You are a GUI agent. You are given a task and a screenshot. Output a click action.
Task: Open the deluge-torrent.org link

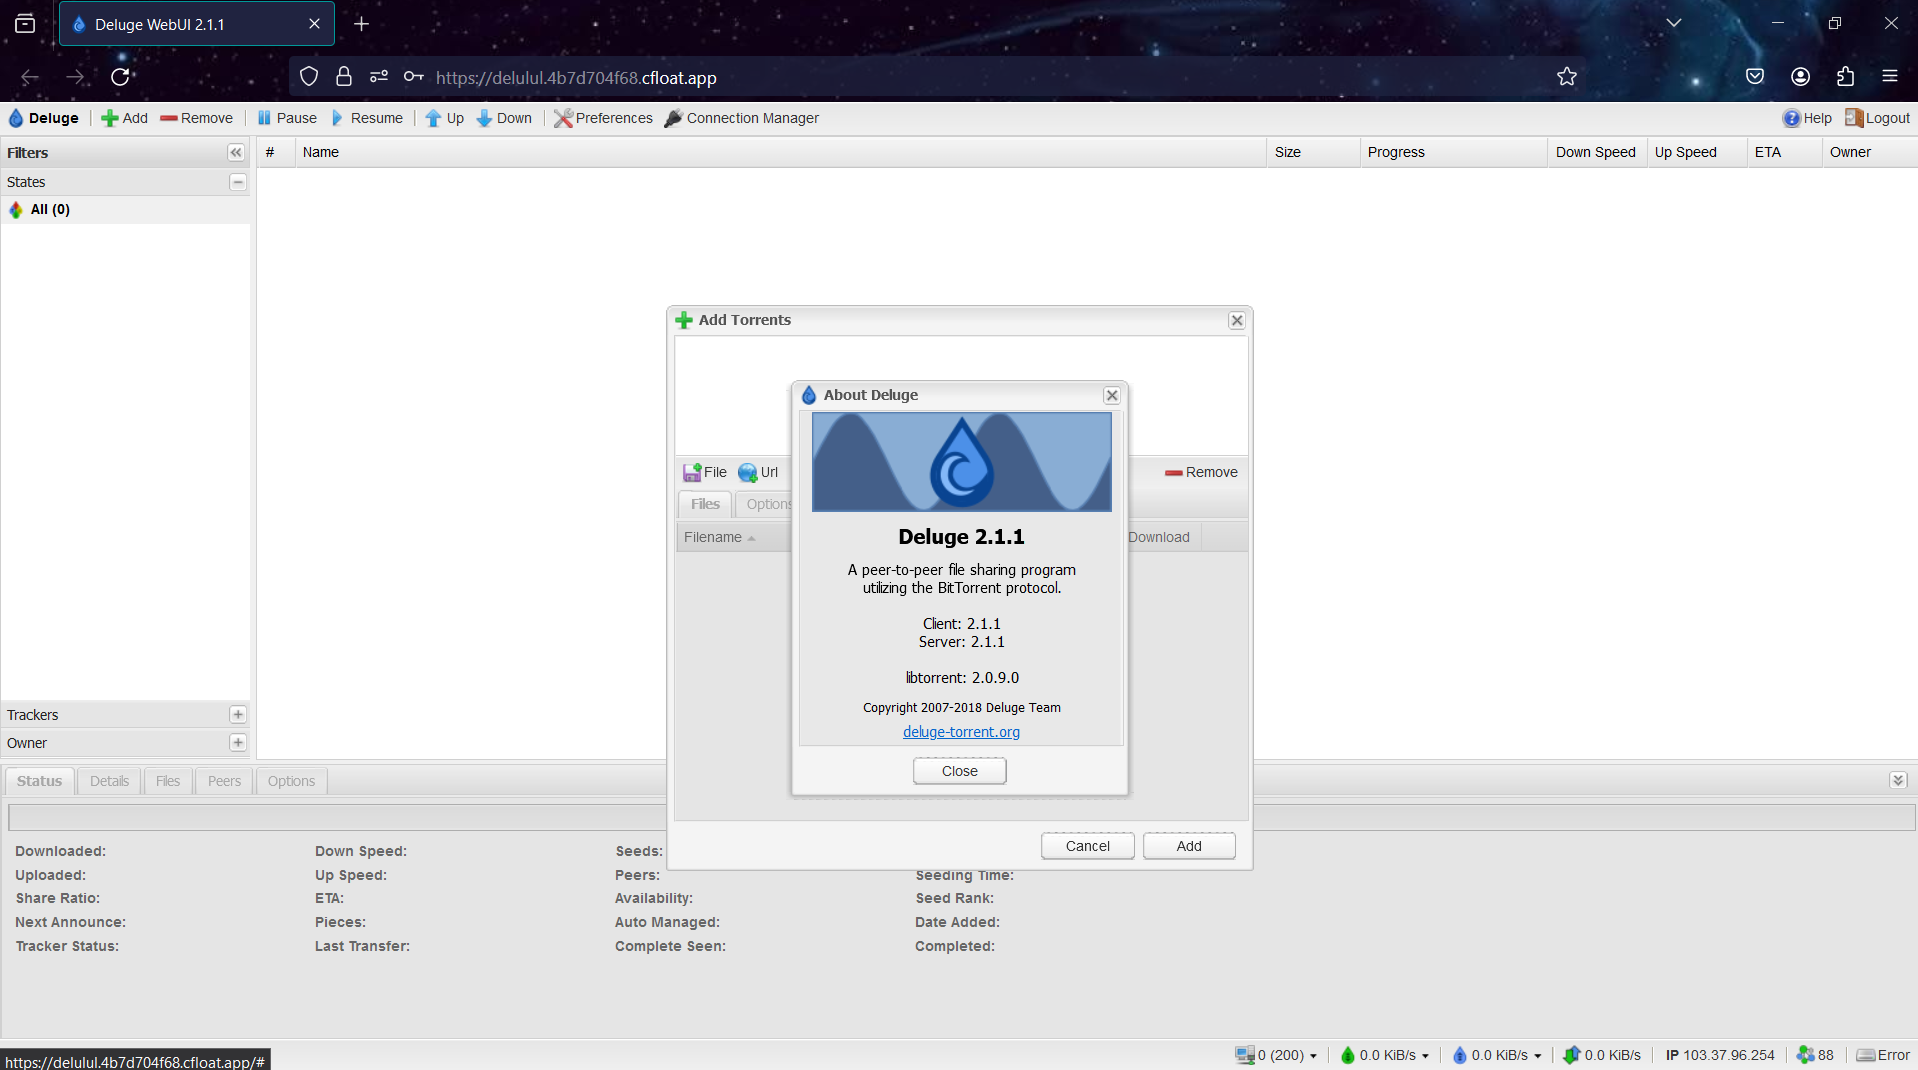(961, 732)
